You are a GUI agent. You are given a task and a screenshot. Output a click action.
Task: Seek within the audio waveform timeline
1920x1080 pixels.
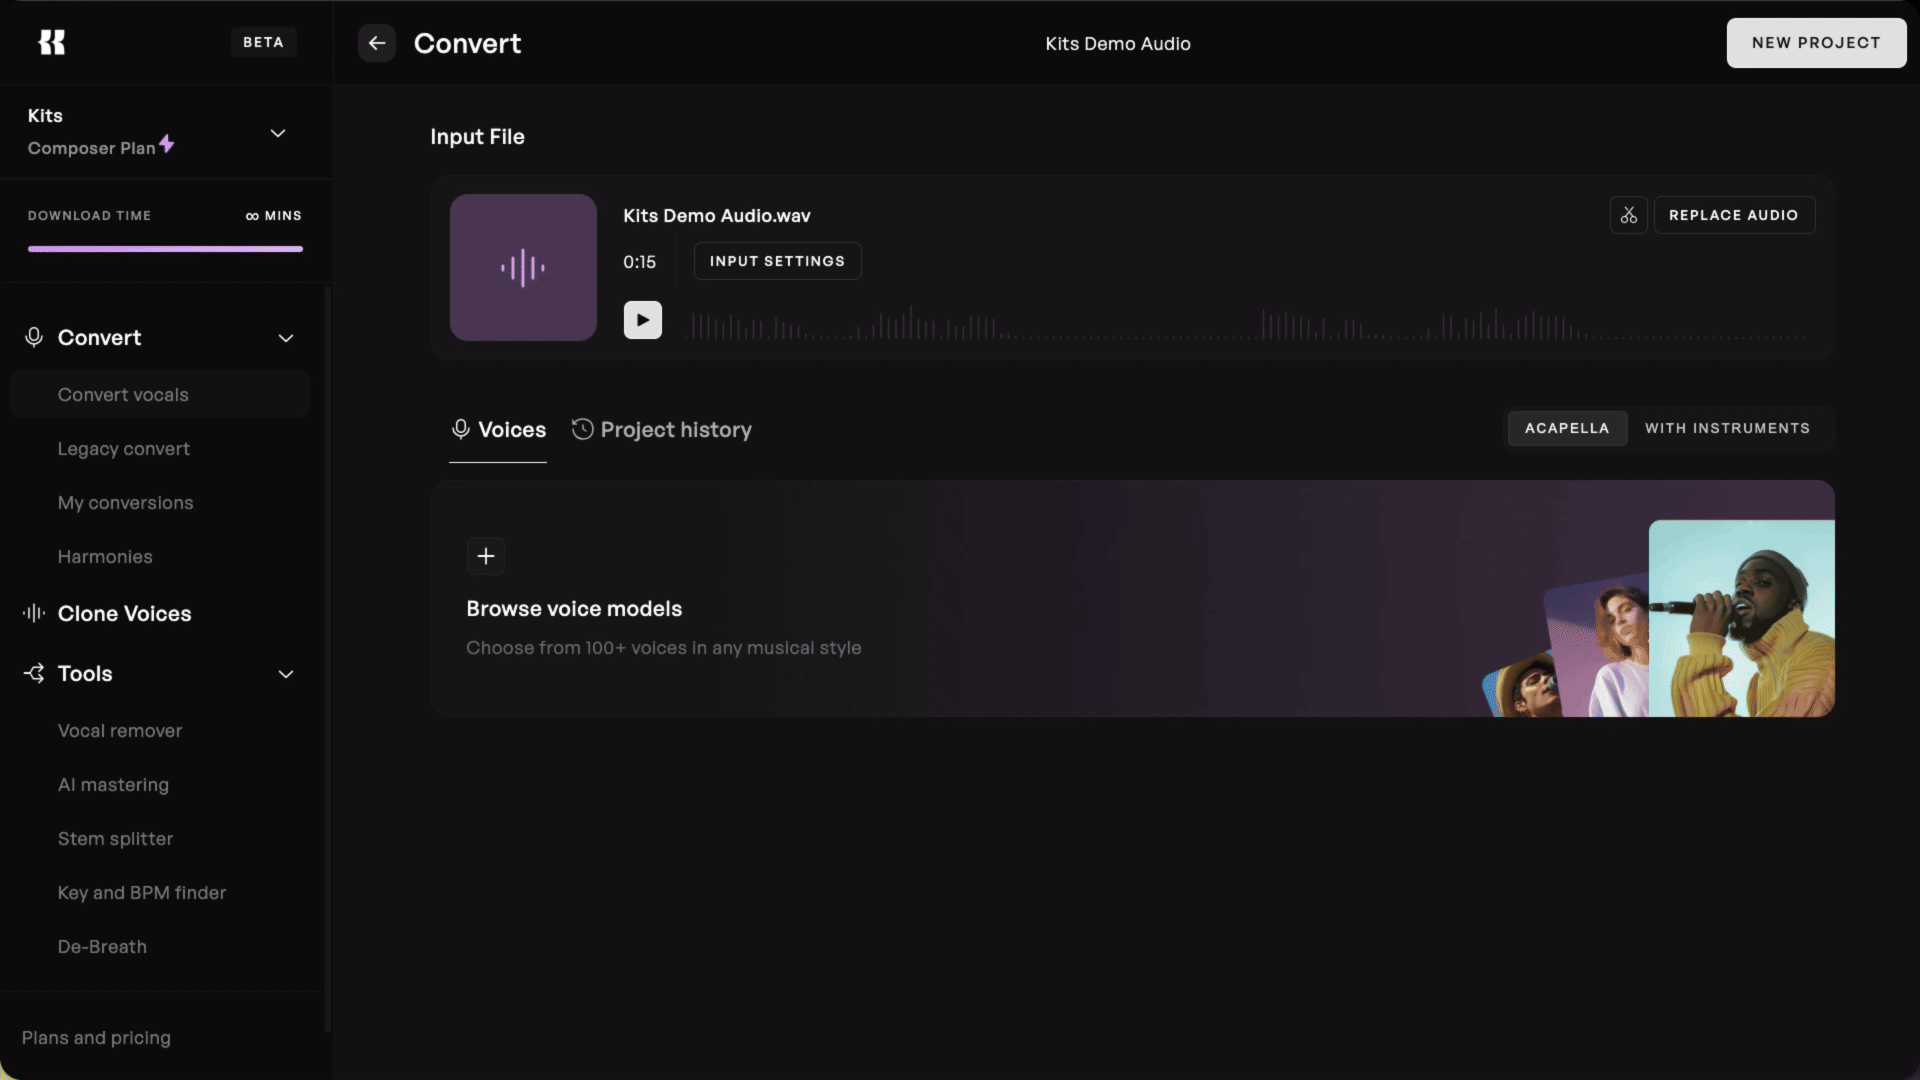[x=1245, y=323]
